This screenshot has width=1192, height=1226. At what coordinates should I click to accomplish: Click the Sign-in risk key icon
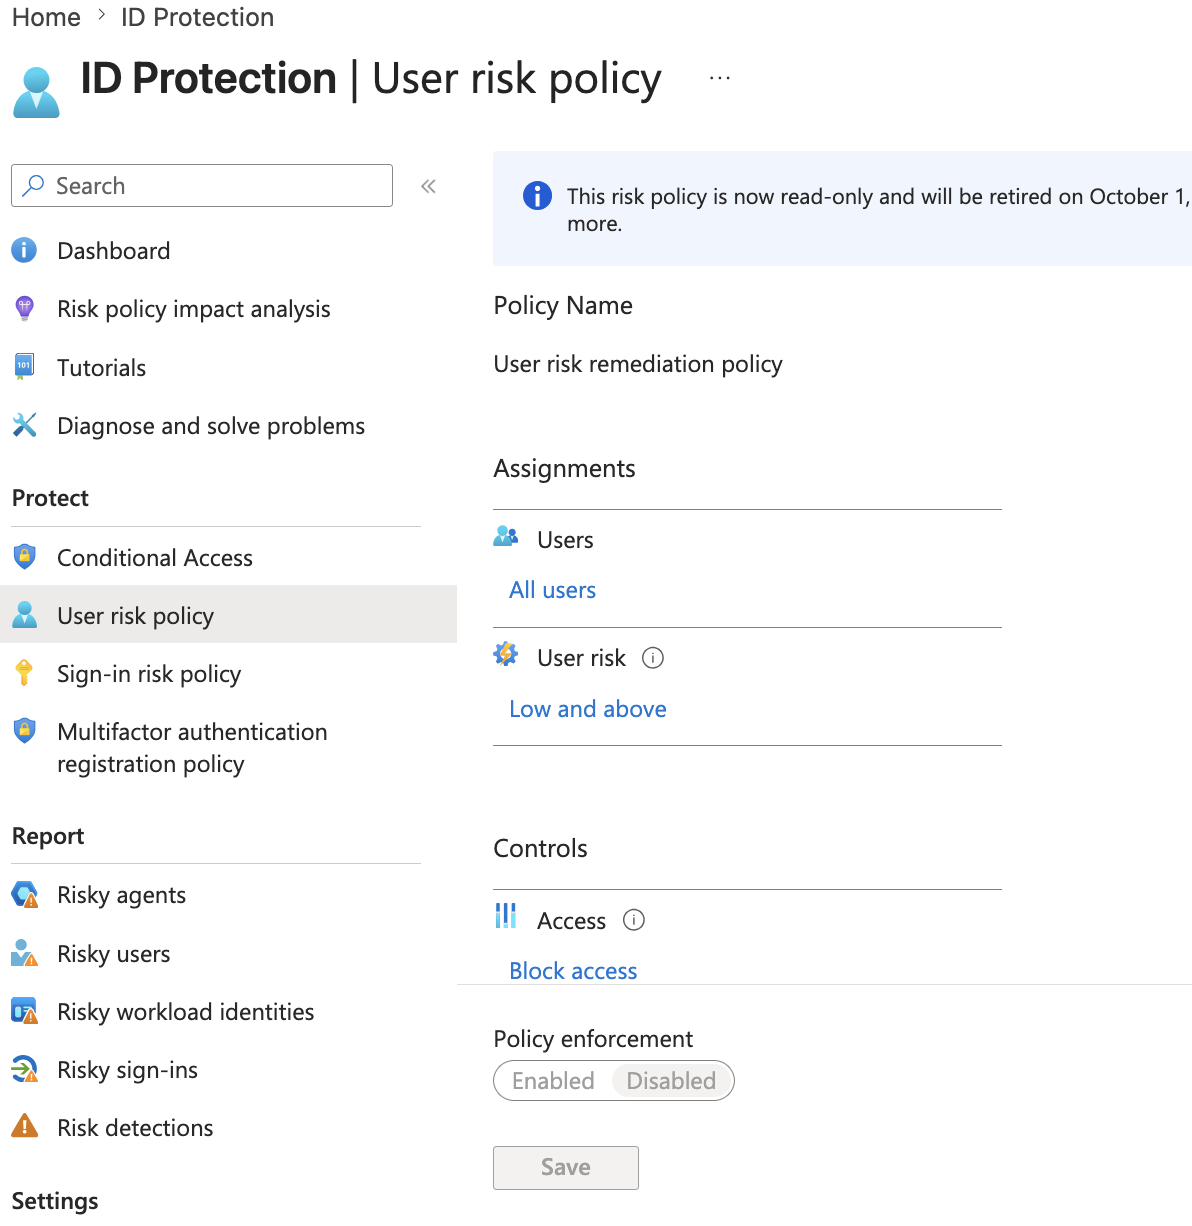(24, 673)
